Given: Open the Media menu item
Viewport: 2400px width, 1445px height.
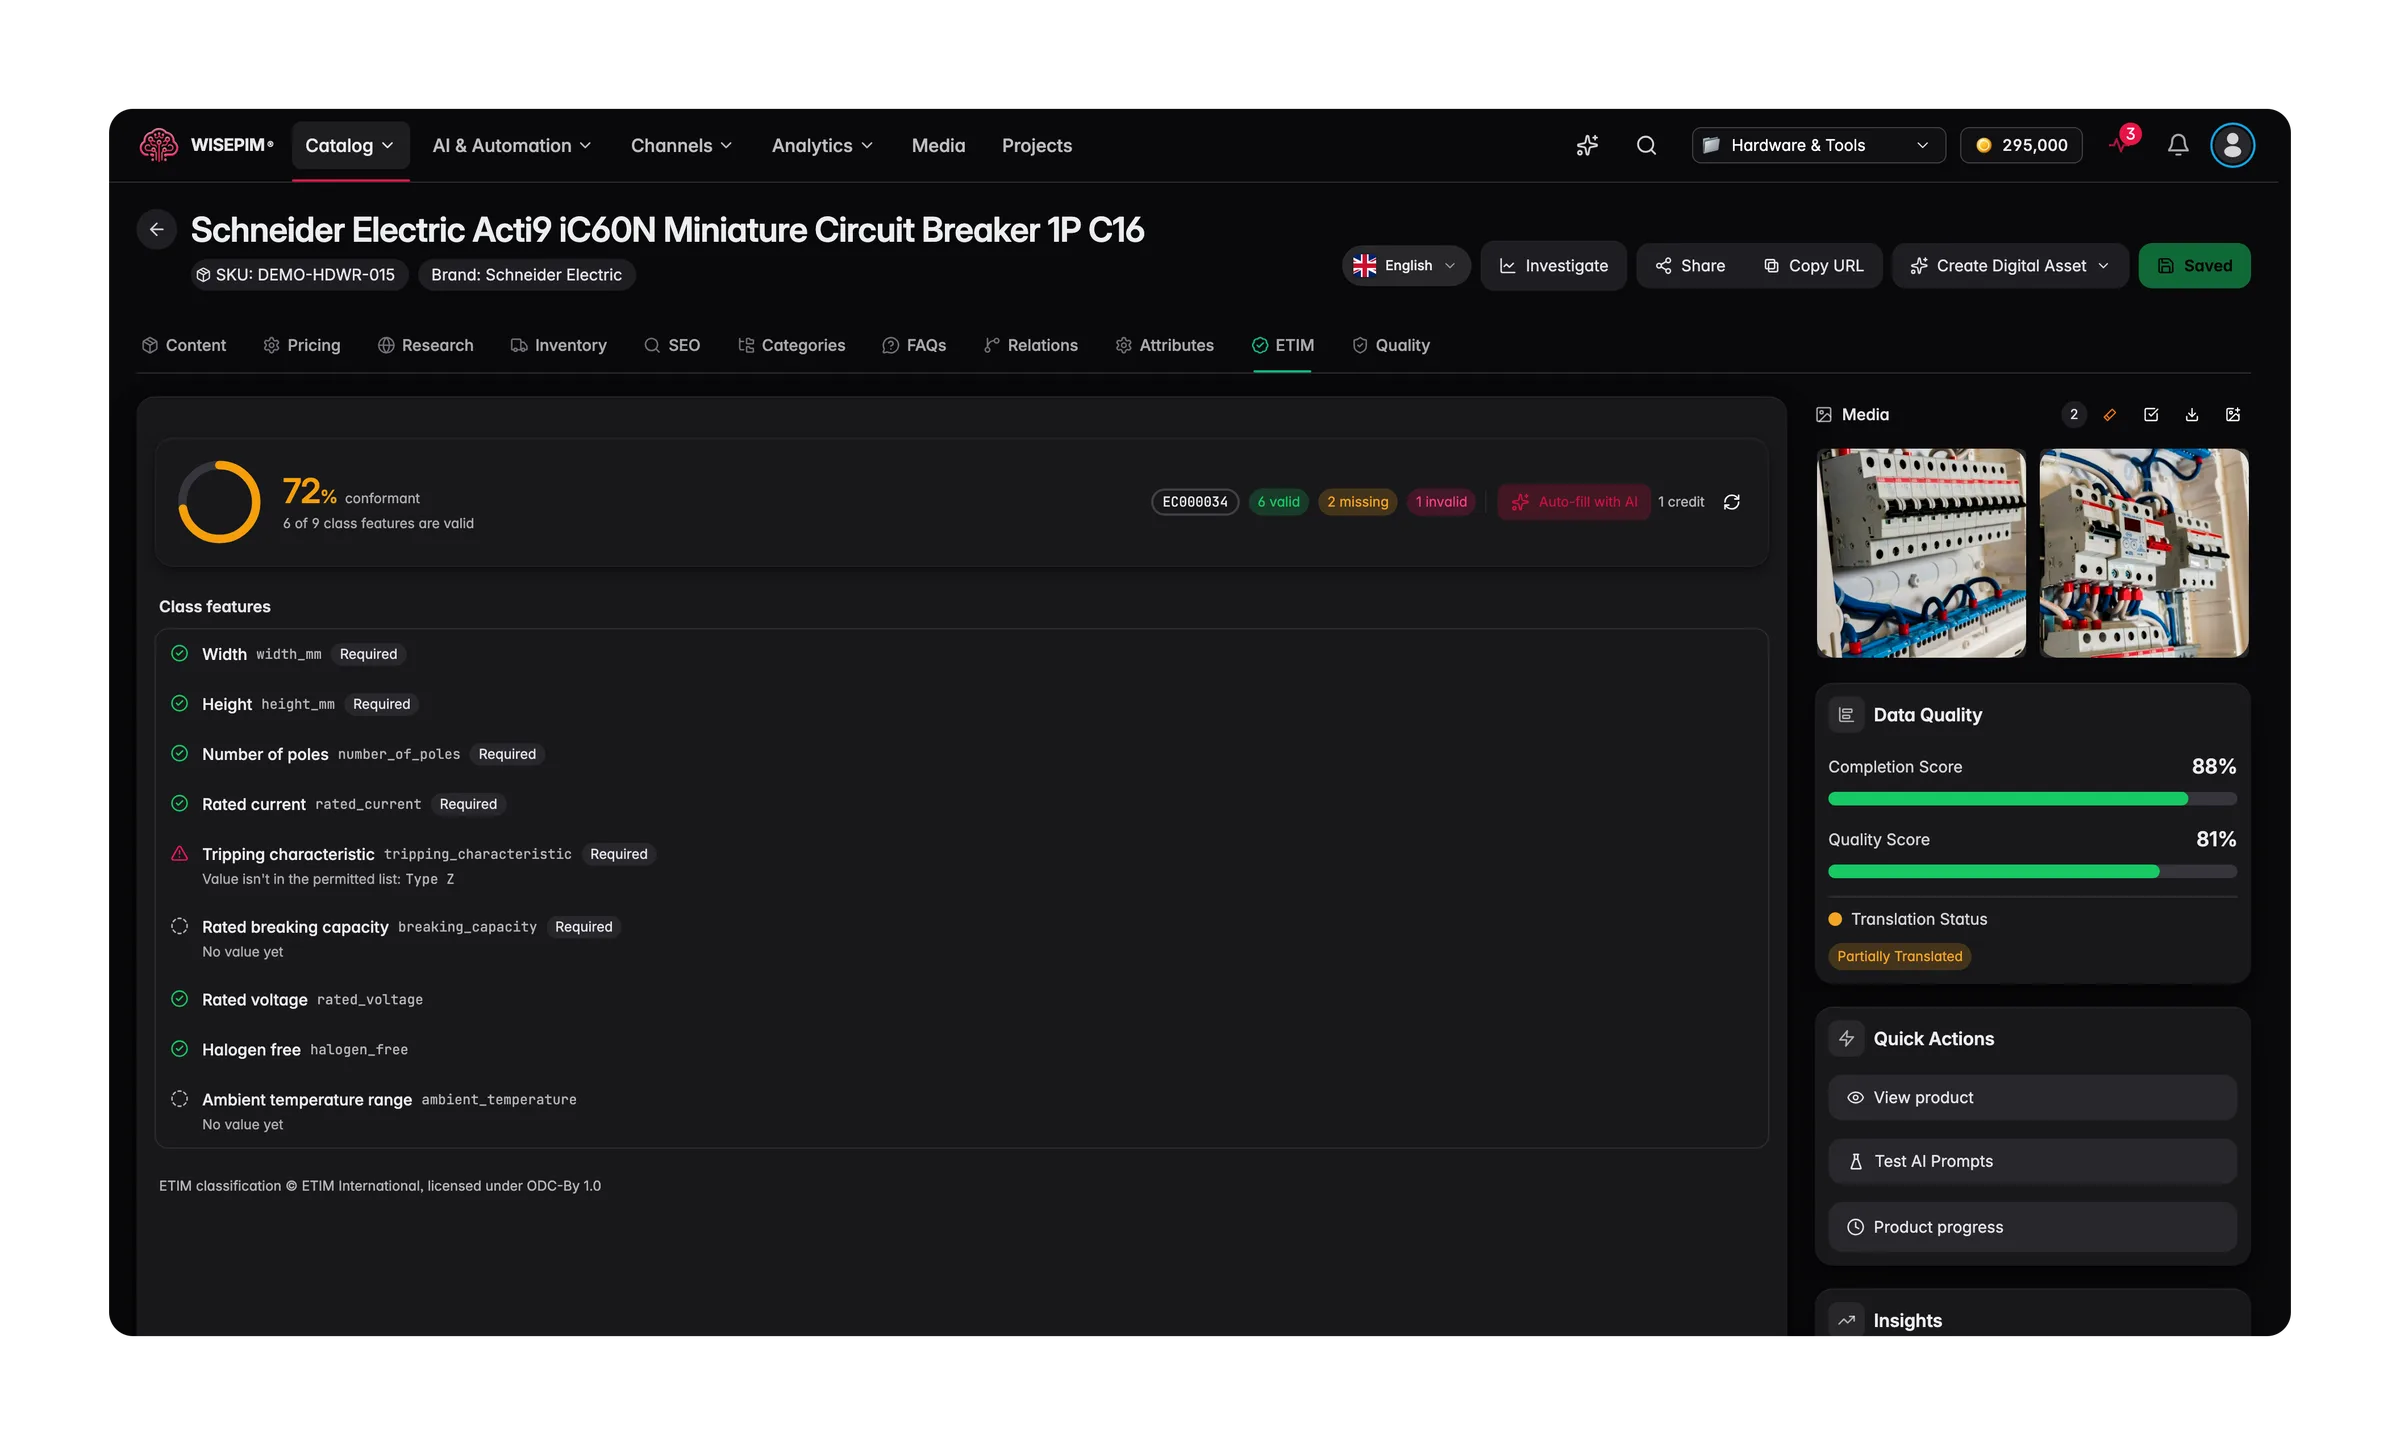Looking at the screenshot, I should pyautogui.click(x=938, y=145).
